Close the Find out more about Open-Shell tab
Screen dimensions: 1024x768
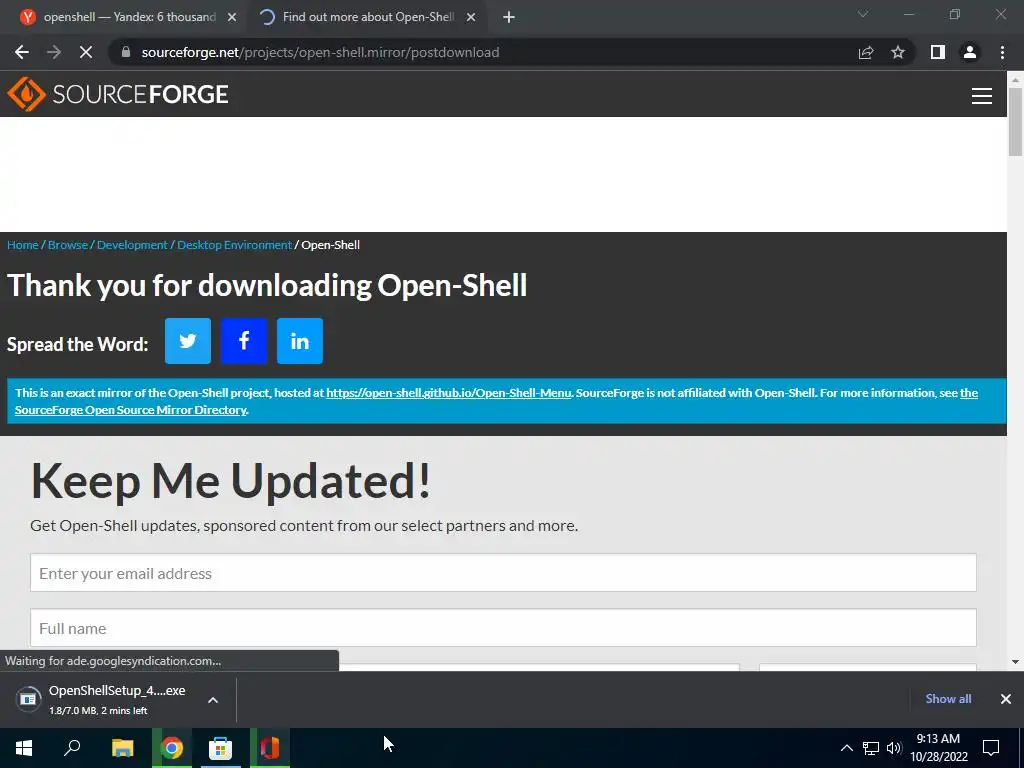coord(471,18)
